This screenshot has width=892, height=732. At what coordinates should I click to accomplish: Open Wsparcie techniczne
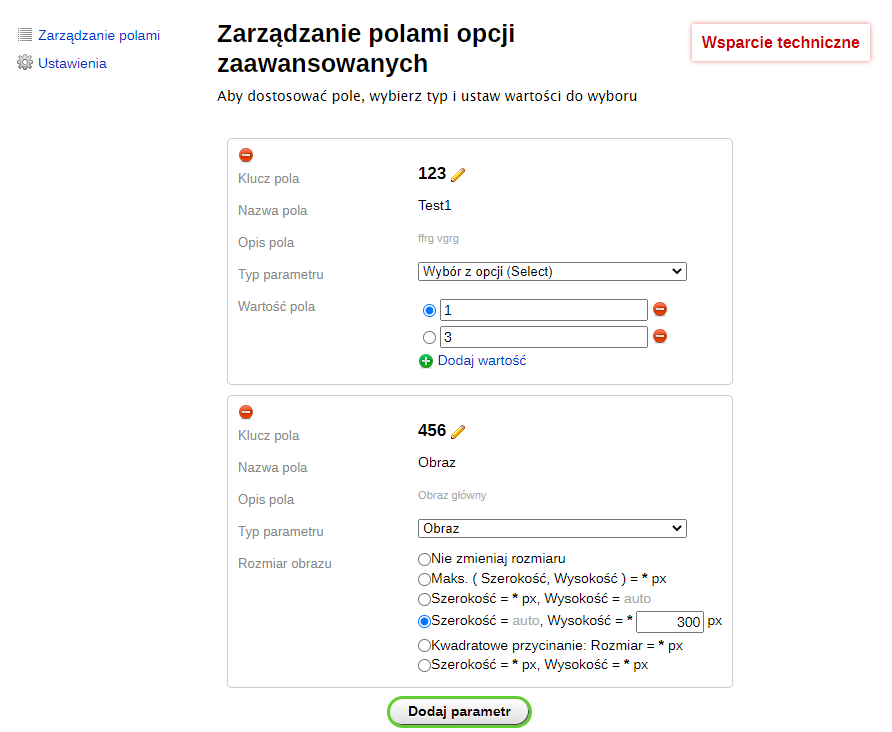[779, 42]
